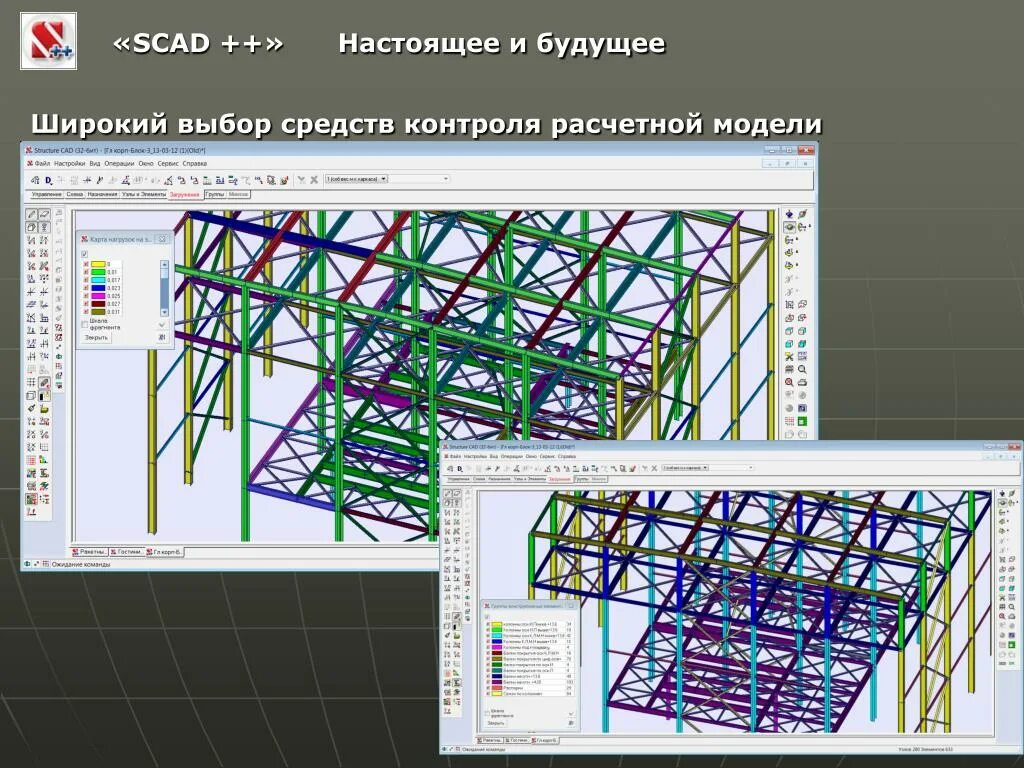Toggle the checkbox for value 0.01 in load map legend
The width and height of the screenshot is (1024, 768).
tap(86, 272)
